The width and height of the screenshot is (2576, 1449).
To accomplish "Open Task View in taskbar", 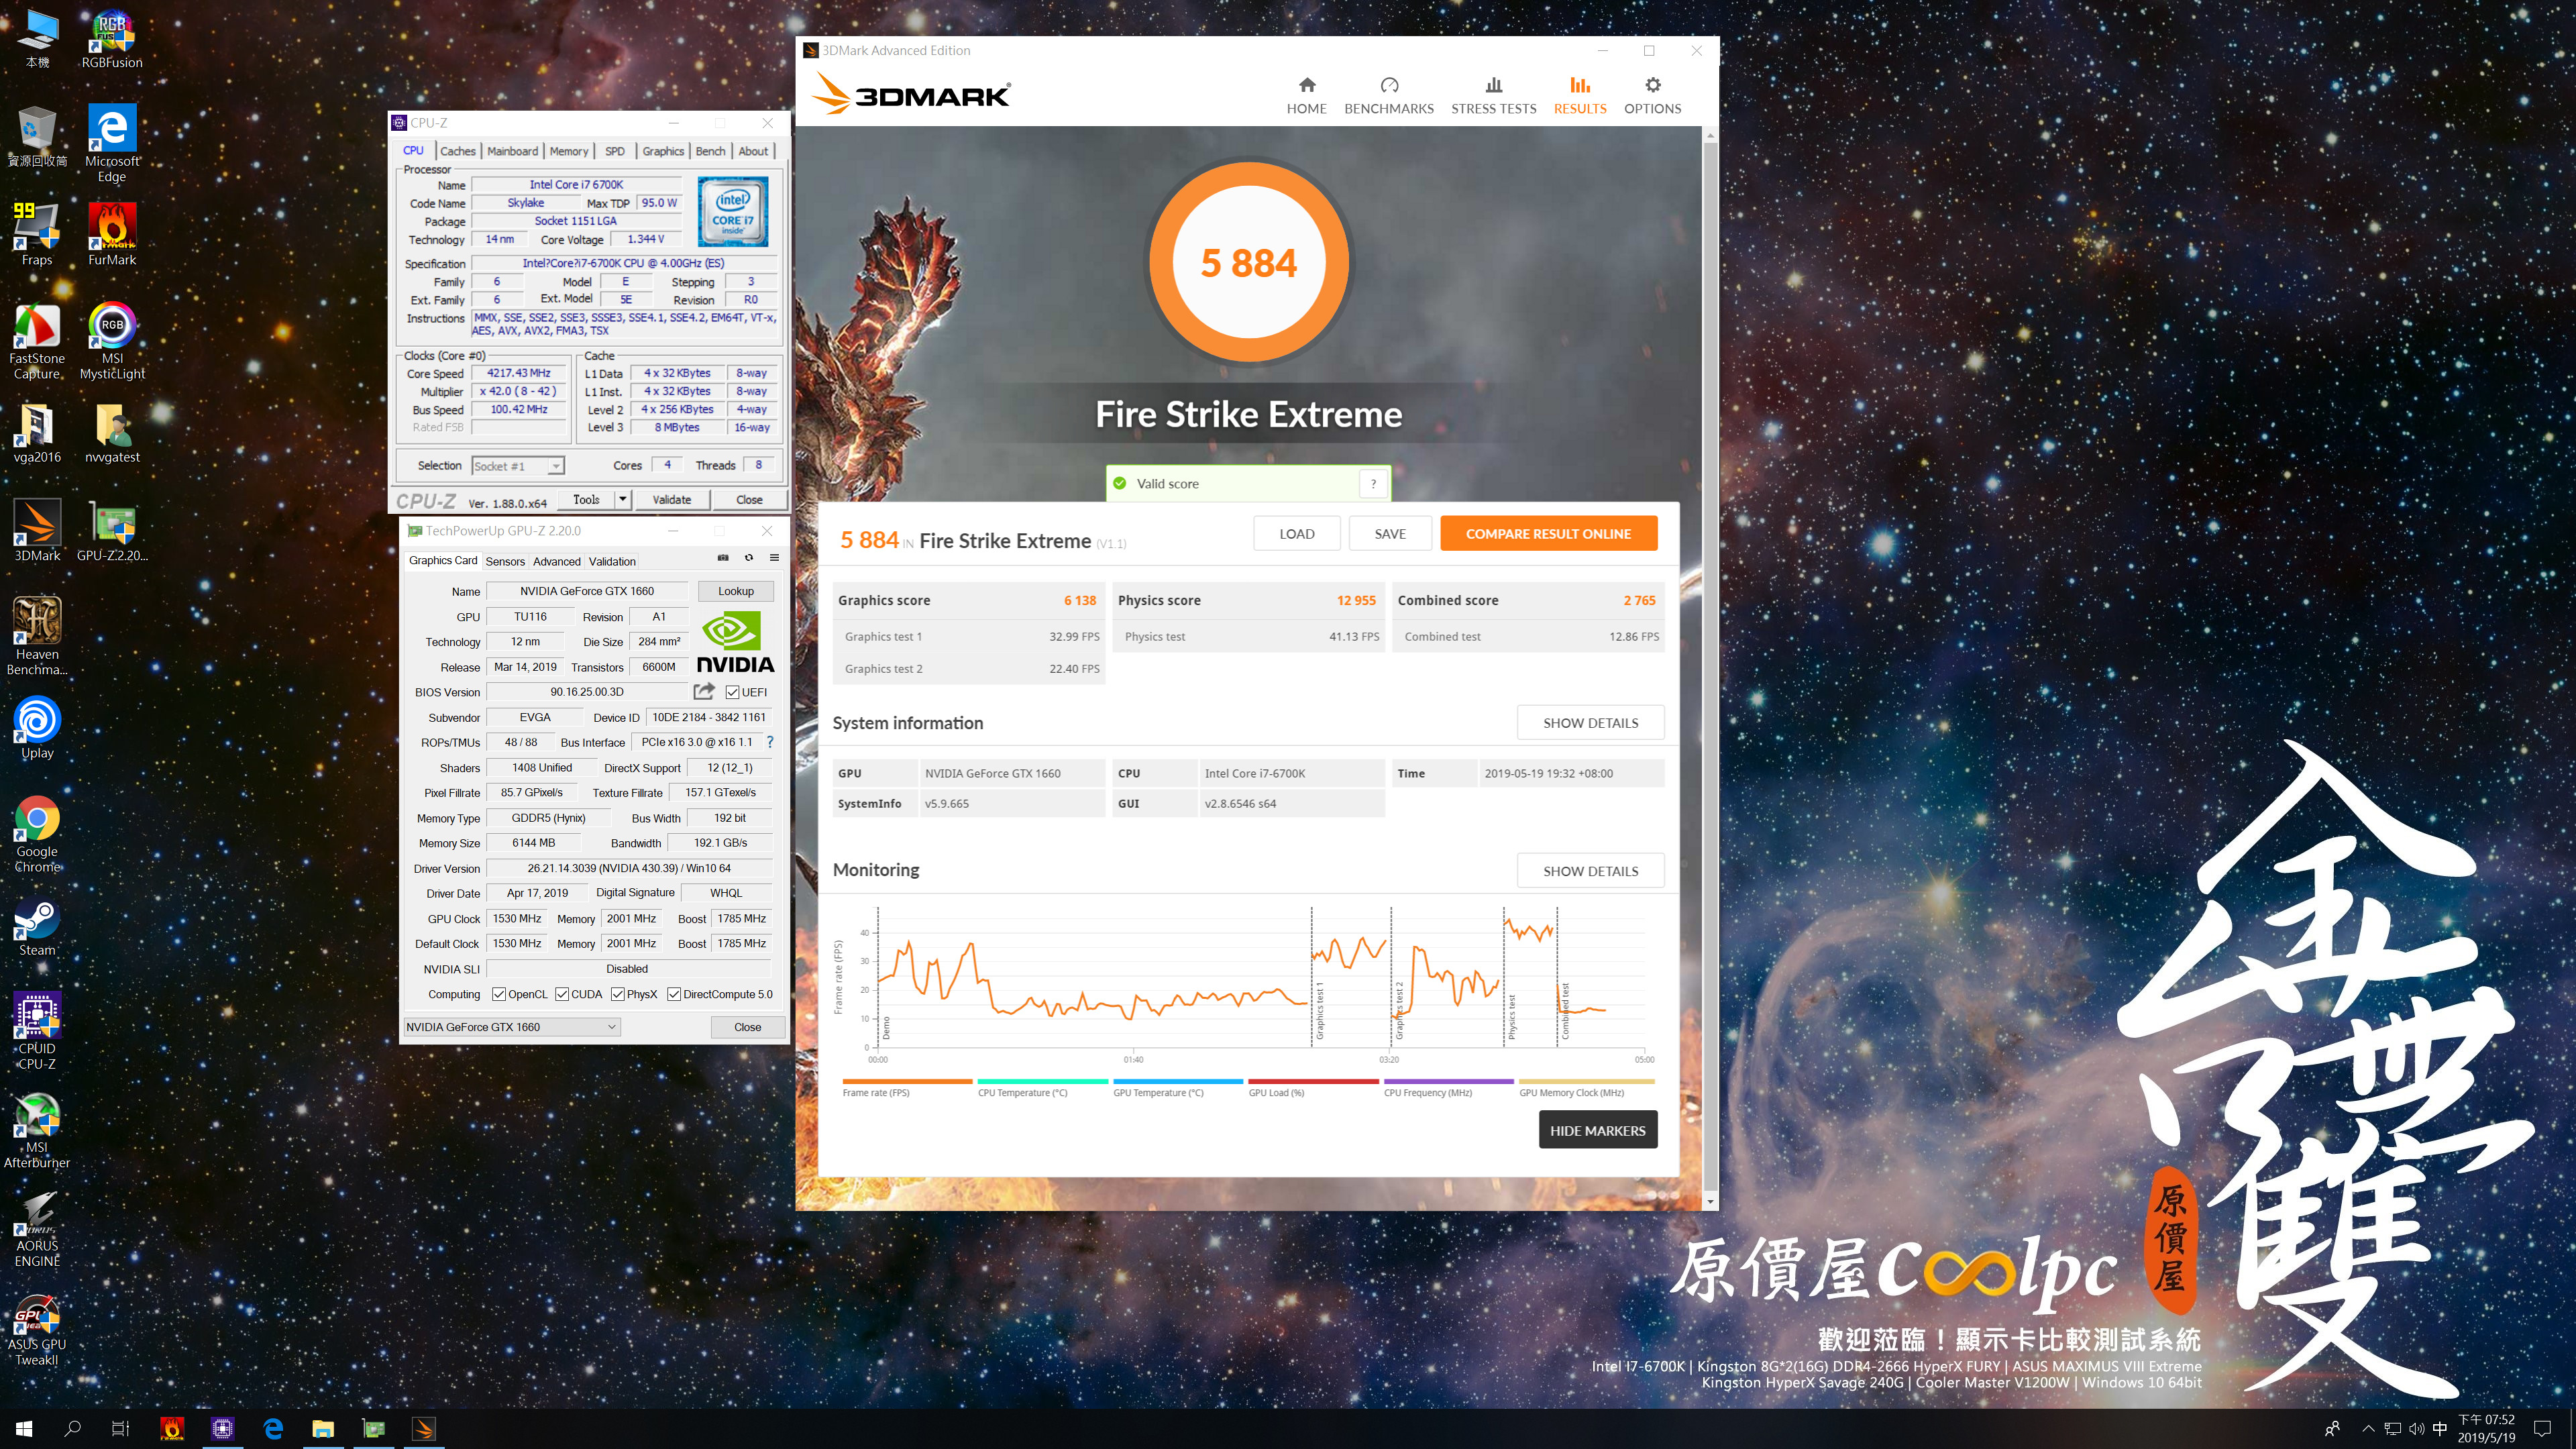I will click(x=120, y=1428).
